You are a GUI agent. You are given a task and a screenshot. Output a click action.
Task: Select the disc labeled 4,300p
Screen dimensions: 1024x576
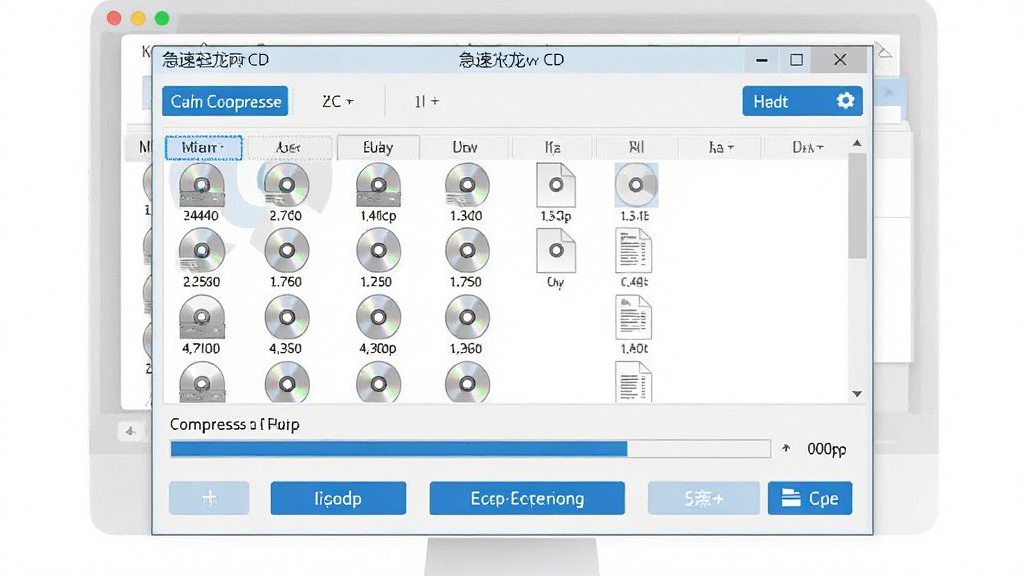pyautogui.click(x=378, y=317)
